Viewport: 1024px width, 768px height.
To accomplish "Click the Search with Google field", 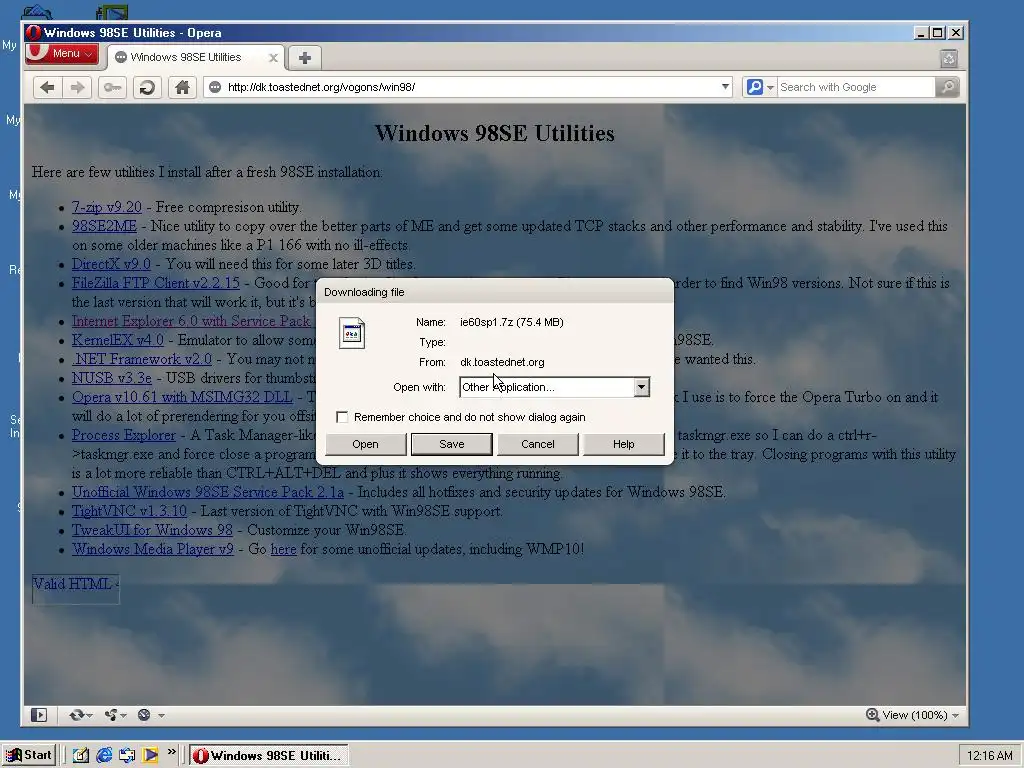I will (856, 87).
